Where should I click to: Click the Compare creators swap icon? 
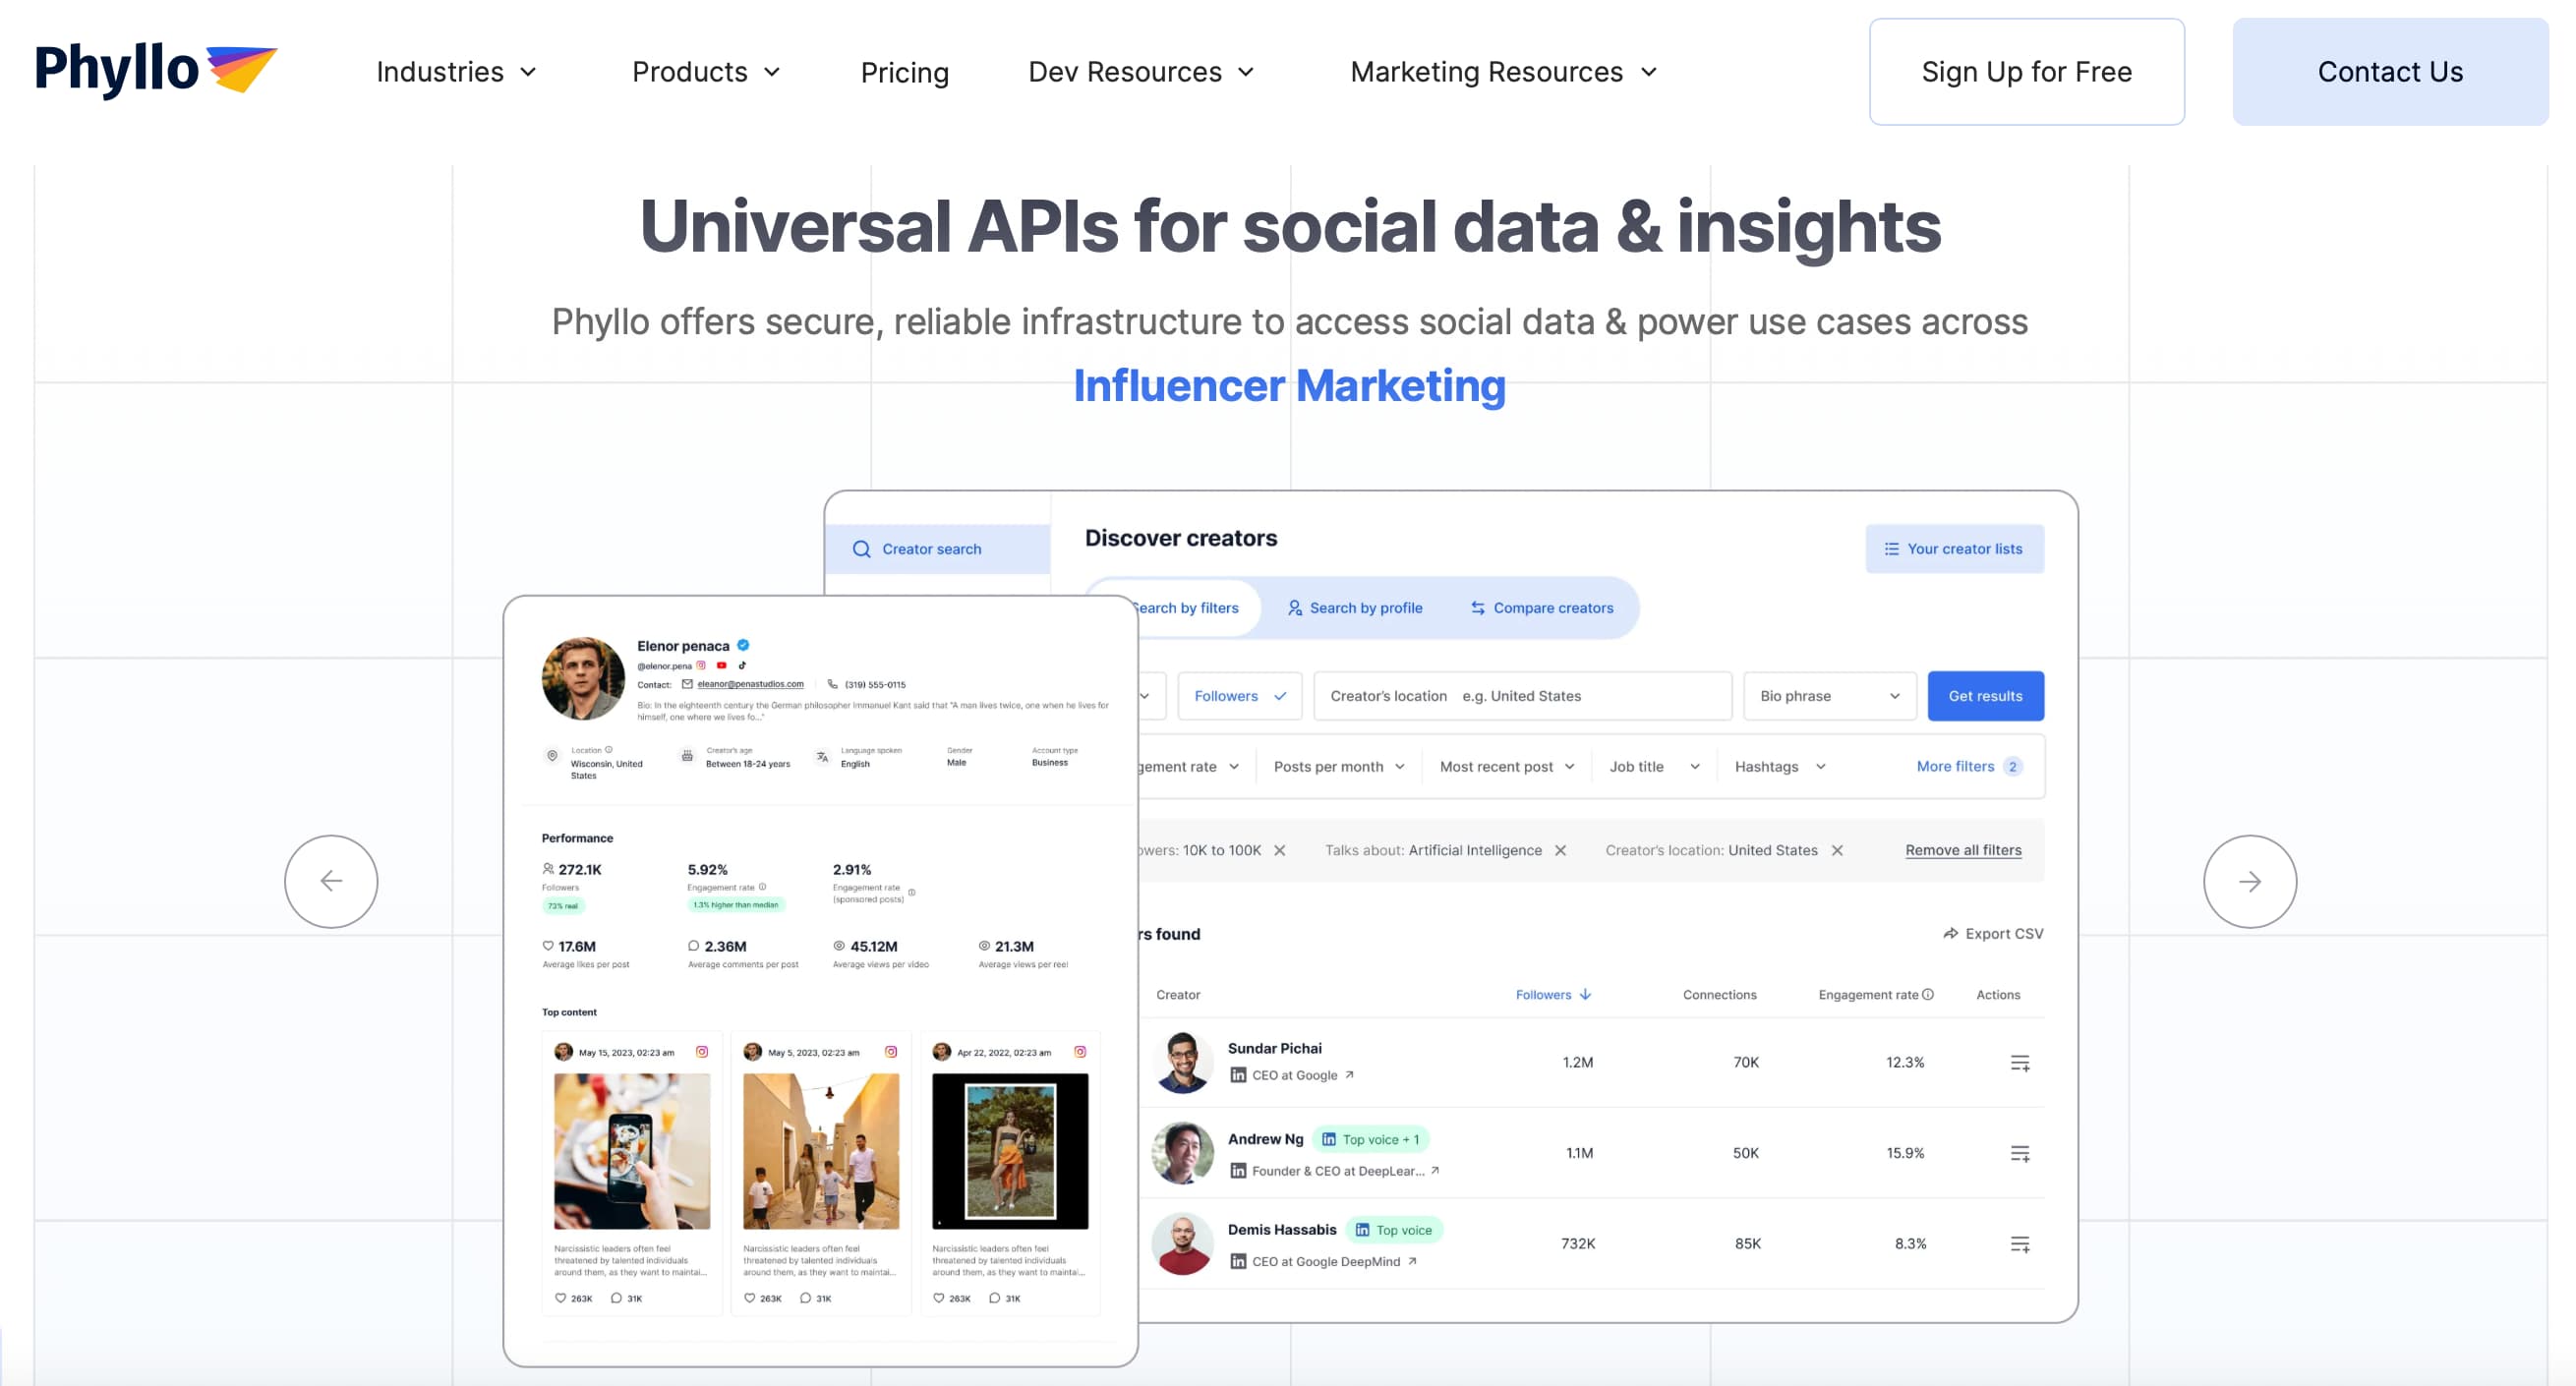coord(1478,608)
